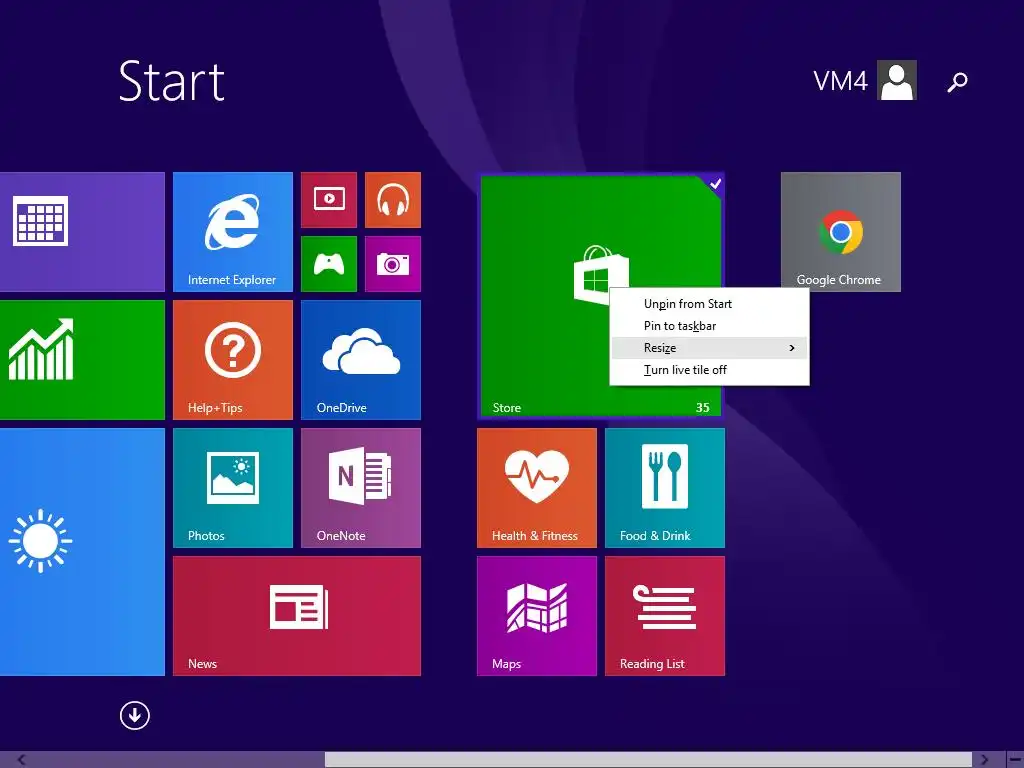Open the Video tile
Screen dimensions: 1024x768
coord(328,200)
